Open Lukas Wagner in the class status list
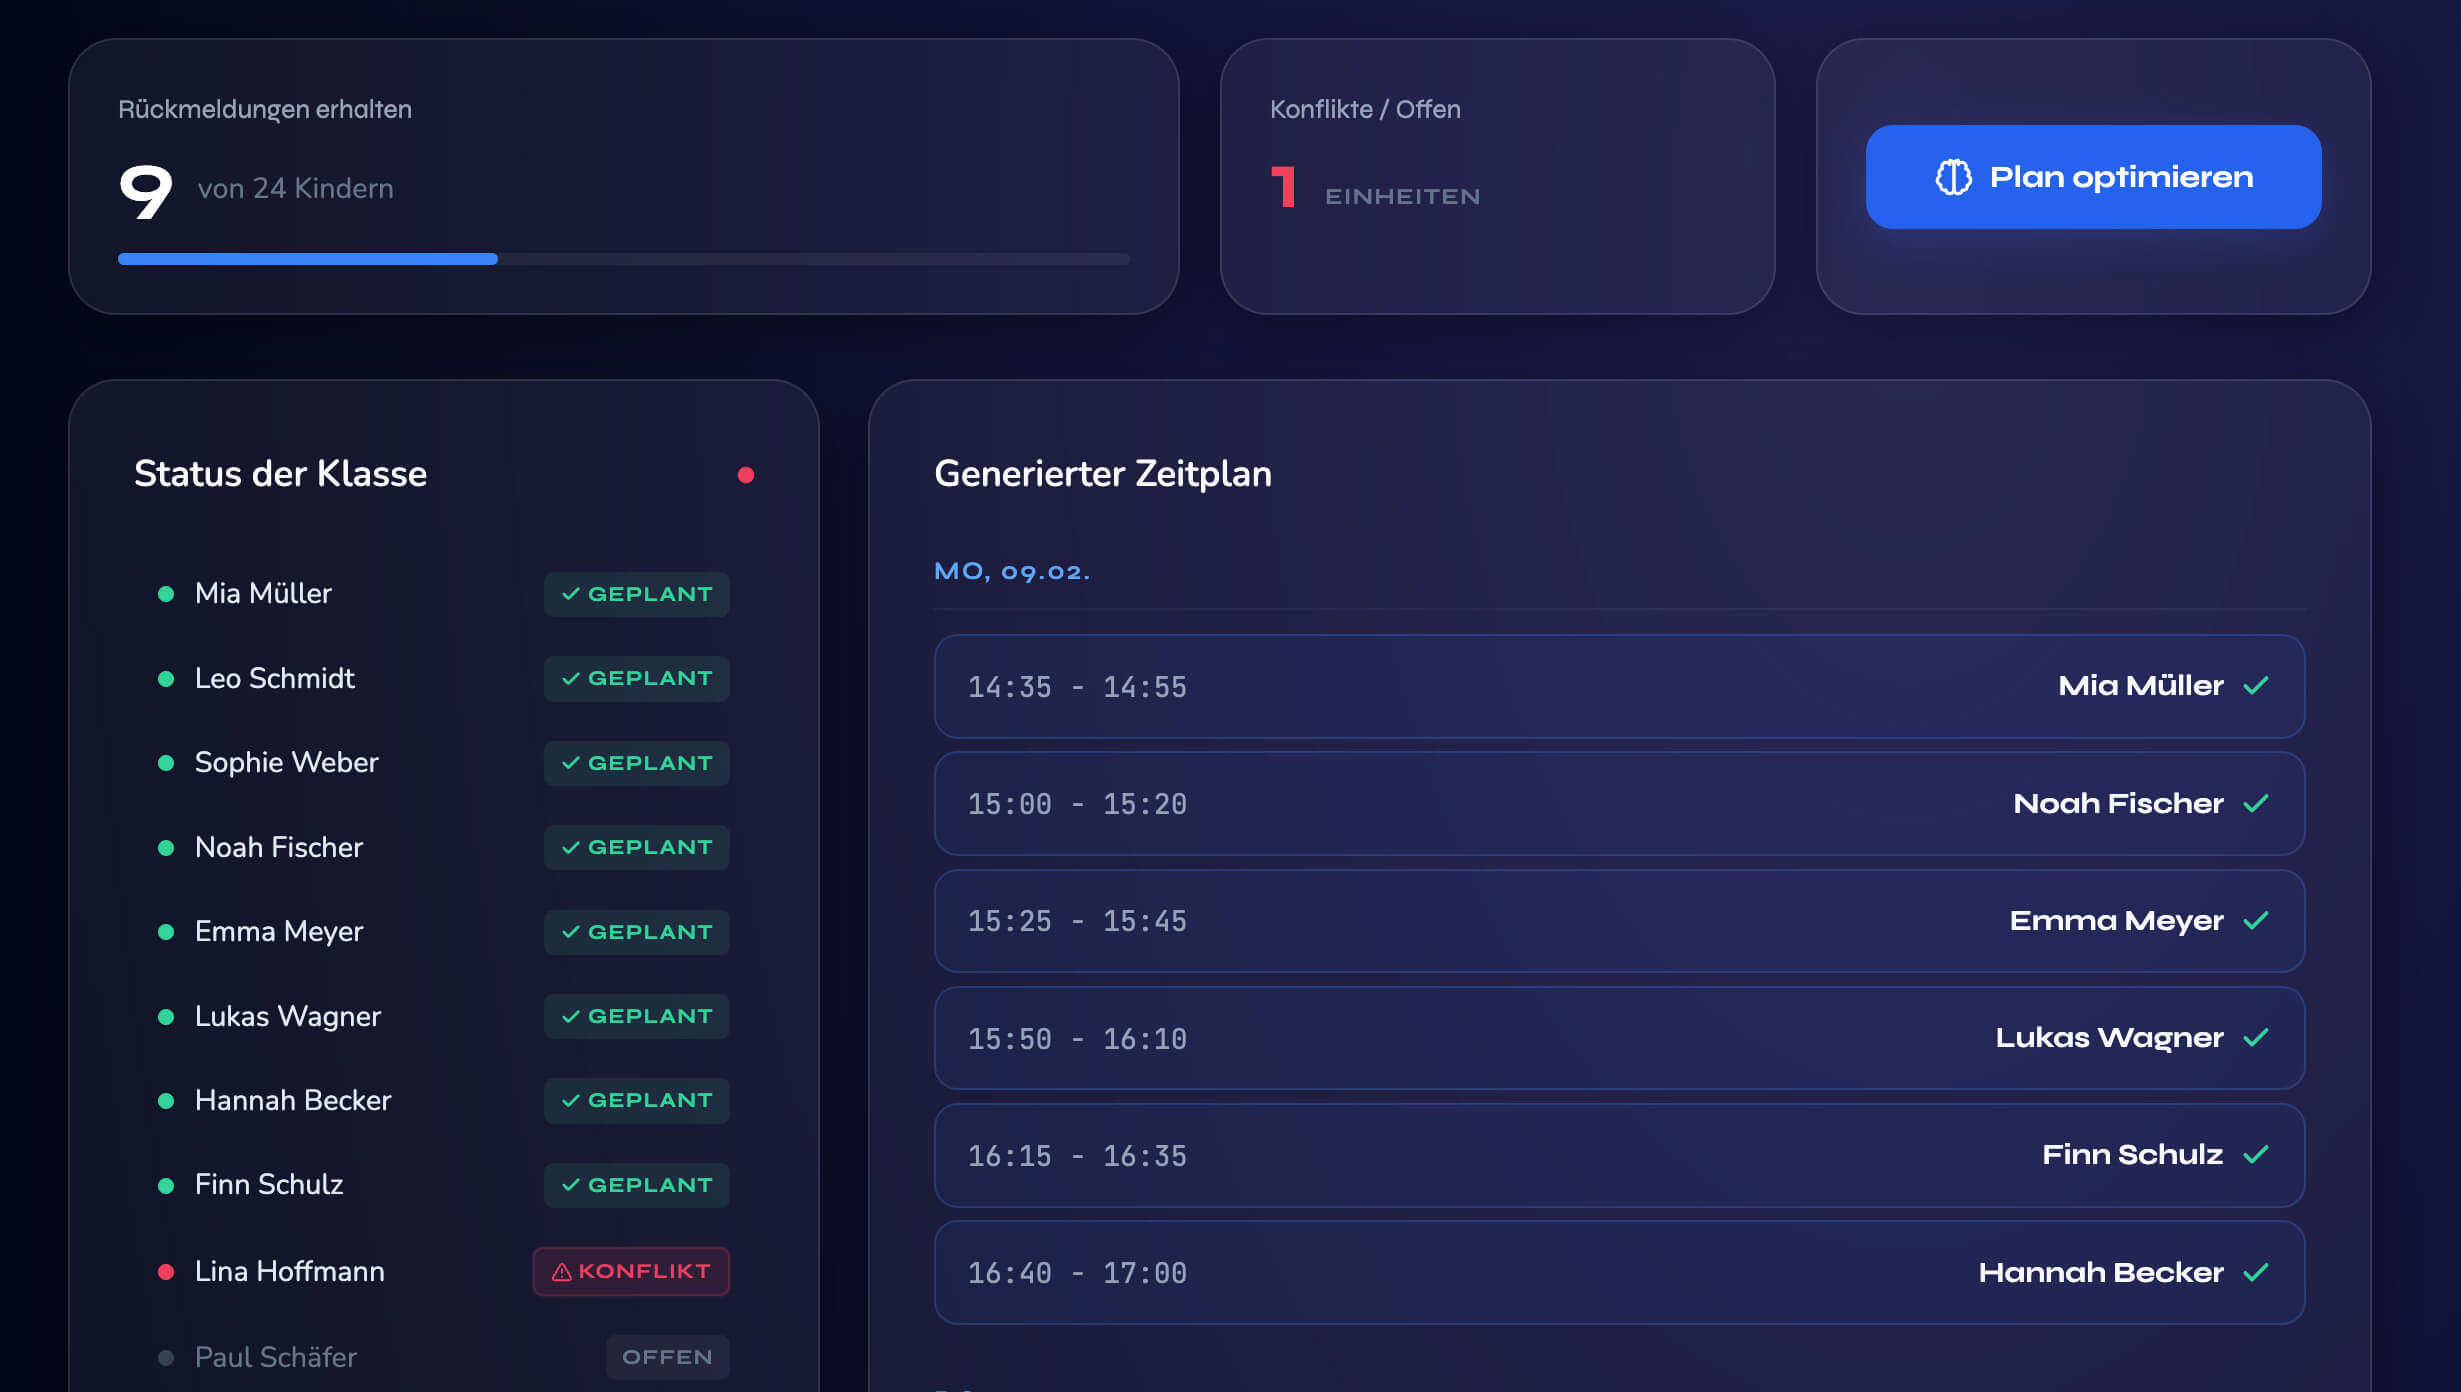2461x1392 pixels. (x=288, y=1016)
